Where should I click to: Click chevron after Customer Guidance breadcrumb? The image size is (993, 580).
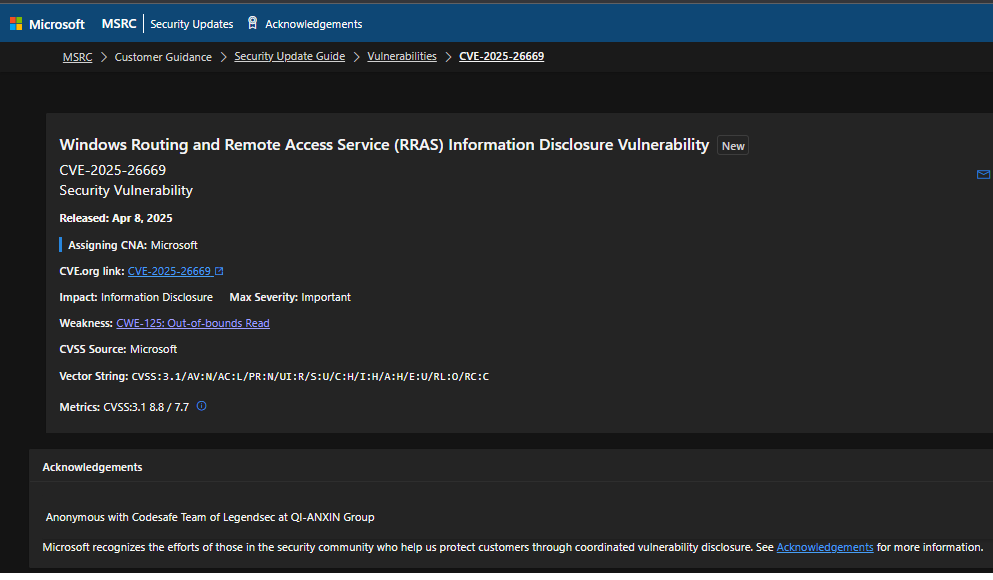223,57
